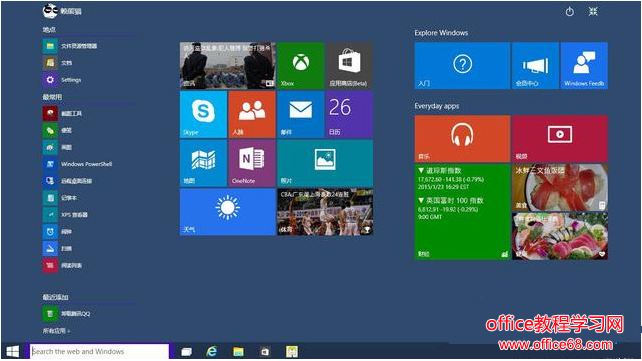Open the green Finance stock index tile

pos(462,212)
